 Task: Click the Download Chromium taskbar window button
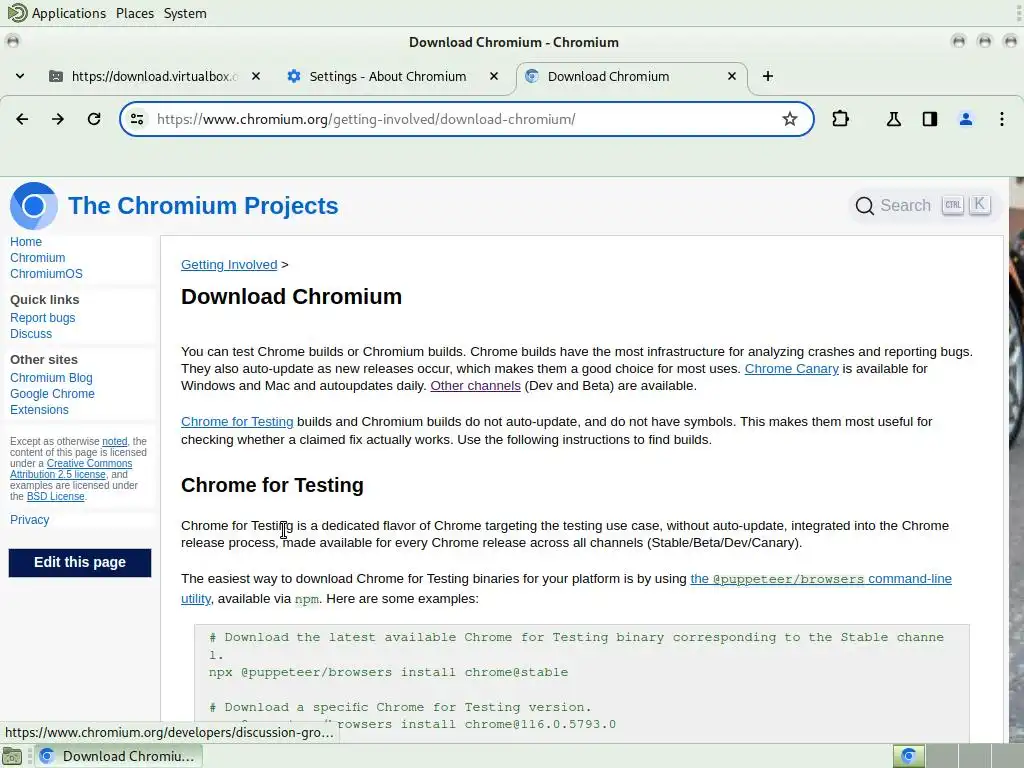pos(118,756)
